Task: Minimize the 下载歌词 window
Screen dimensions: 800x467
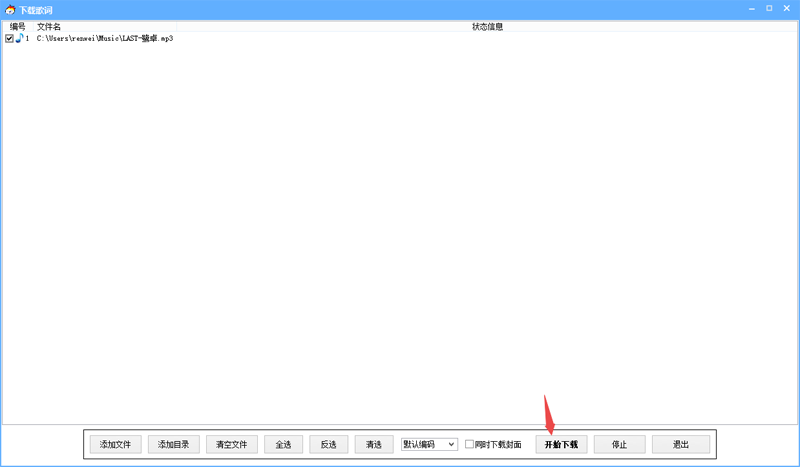Action: pos(752,9)
